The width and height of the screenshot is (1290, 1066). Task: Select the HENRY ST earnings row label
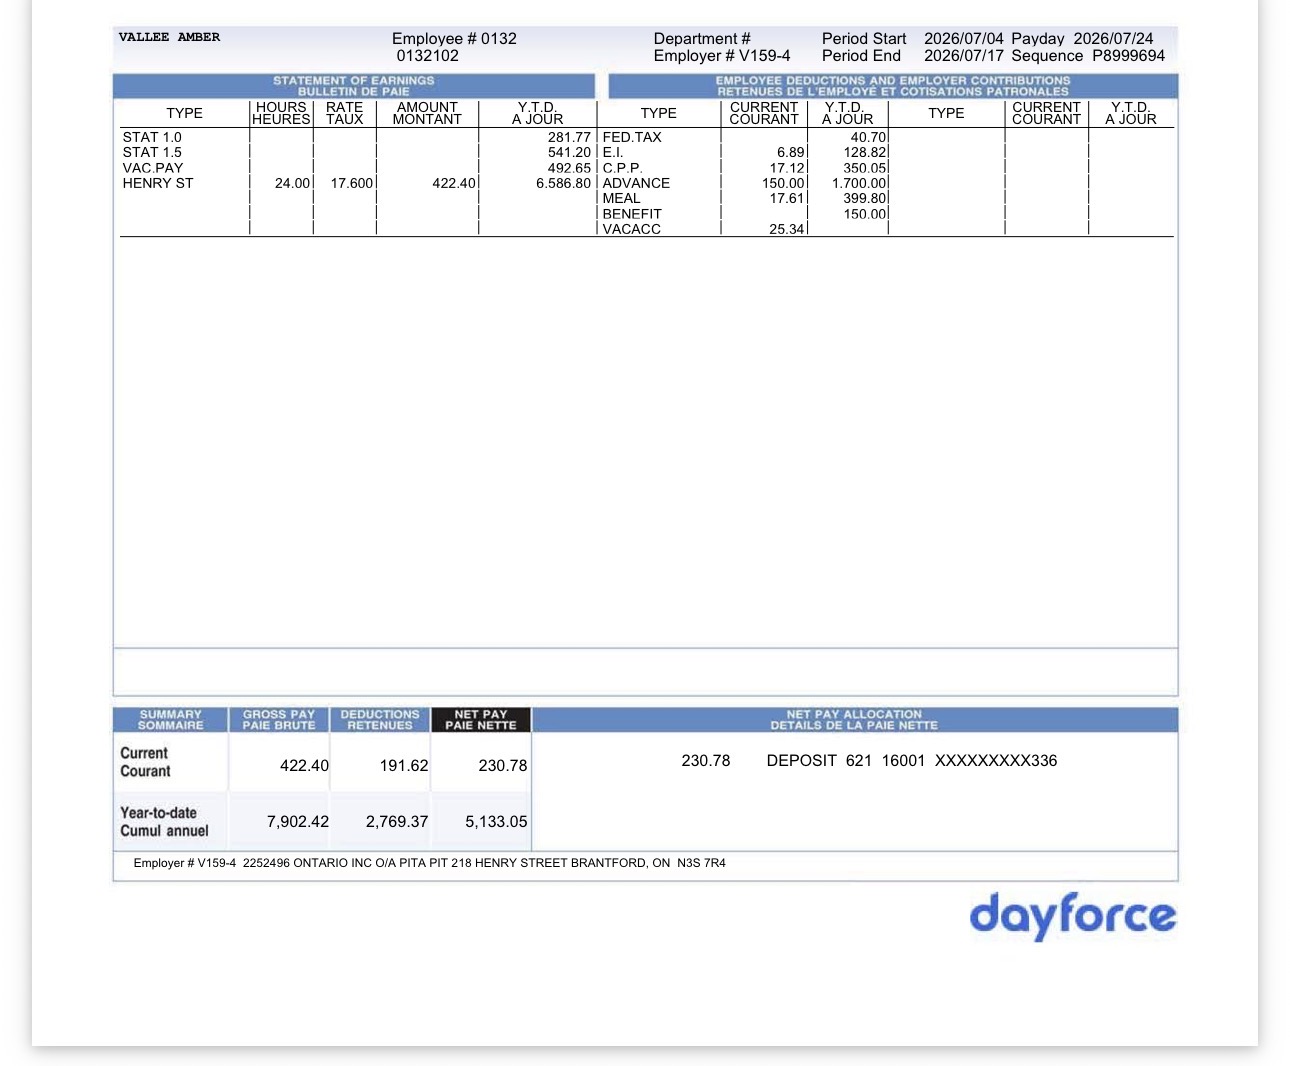click(x=158, y=183)
